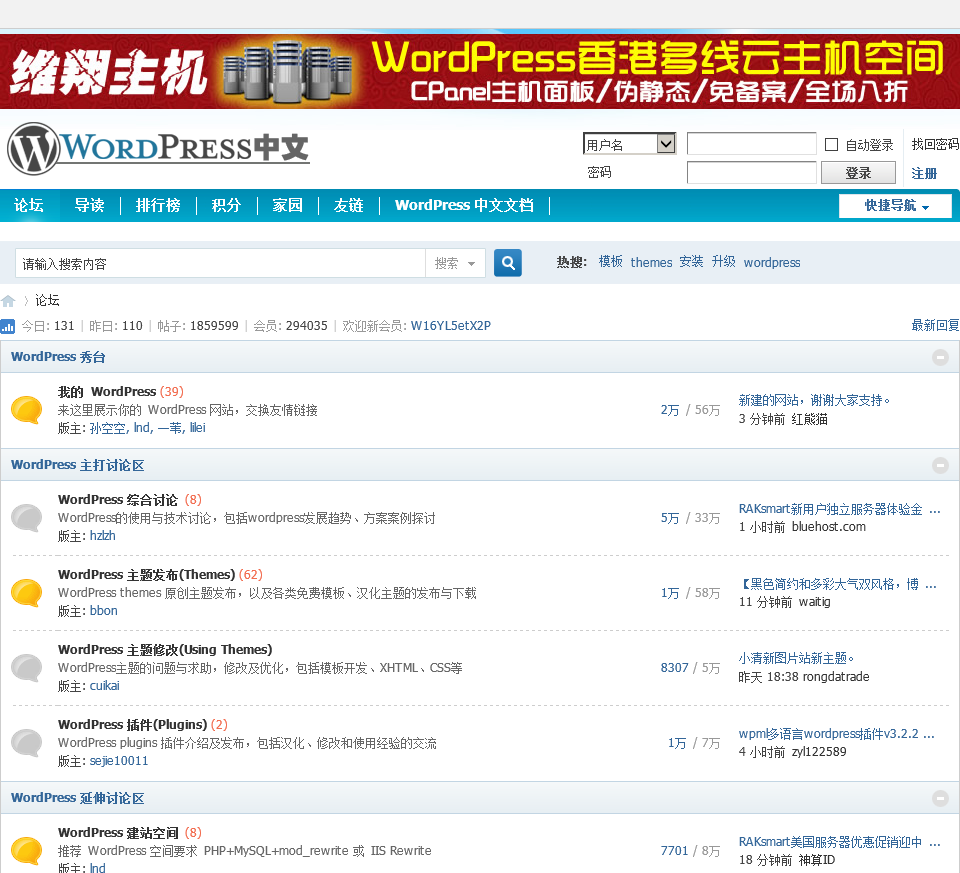Click the 请输入搜索内容 search box

(220, 263)
